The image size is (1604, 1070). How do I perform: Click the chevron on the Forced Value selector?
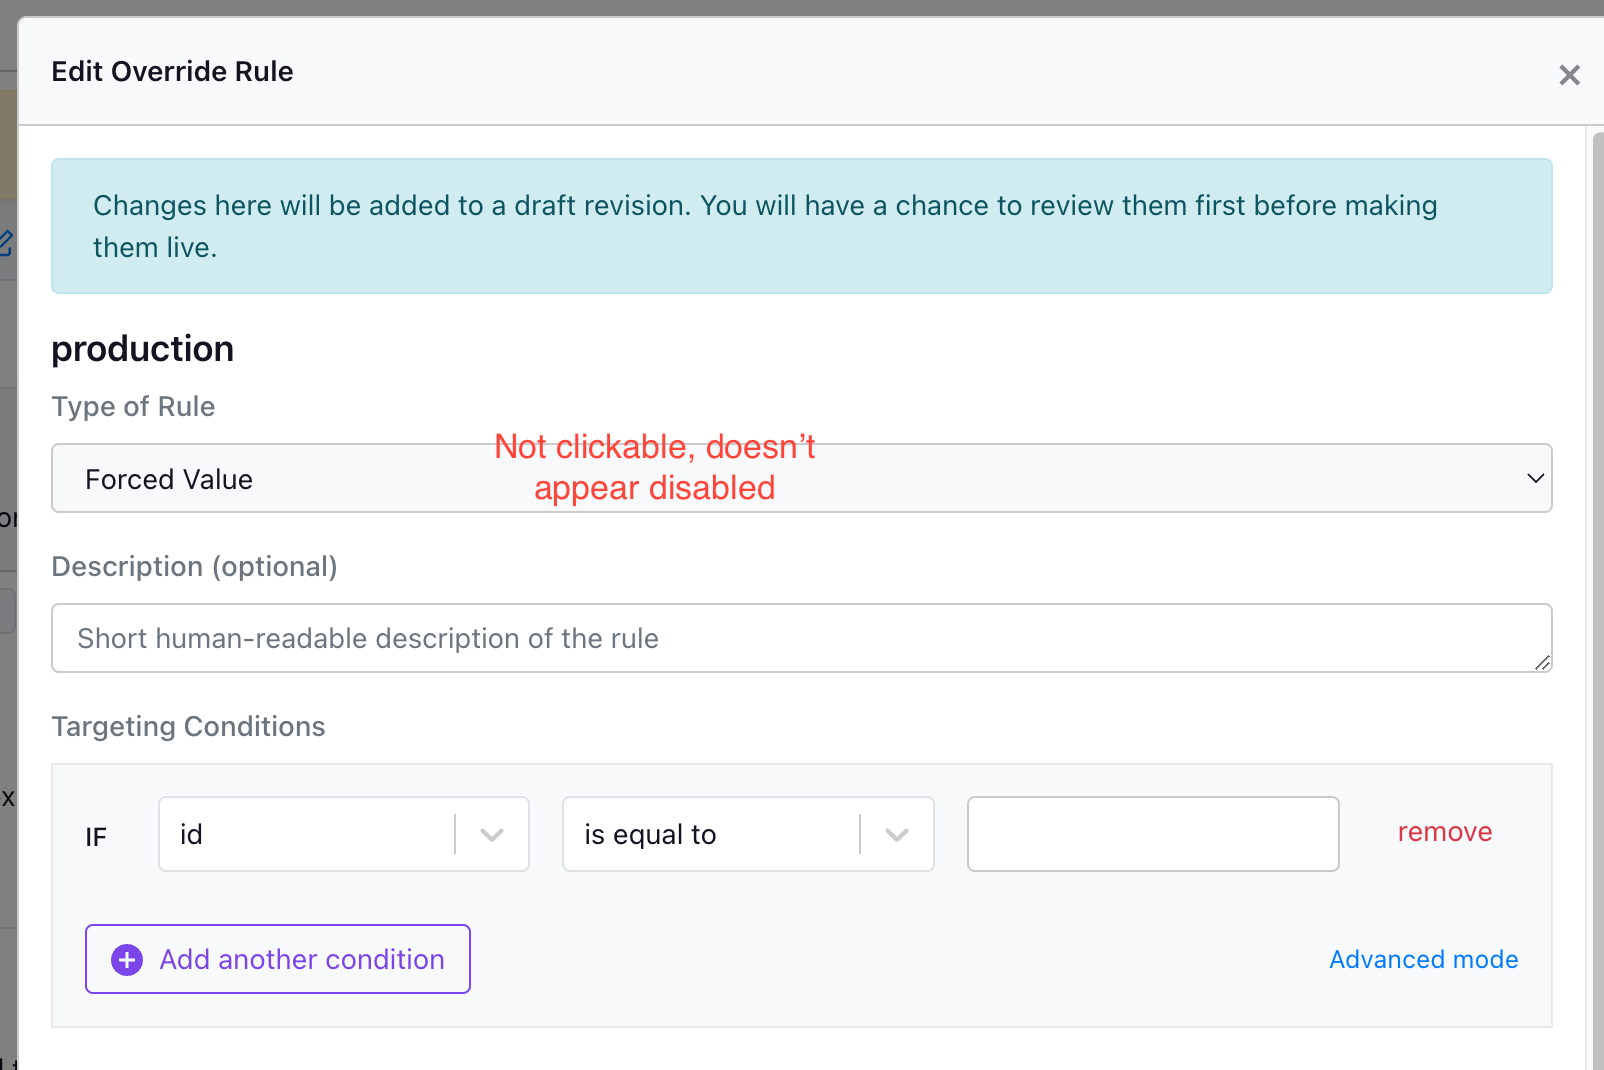point(1536,478)
